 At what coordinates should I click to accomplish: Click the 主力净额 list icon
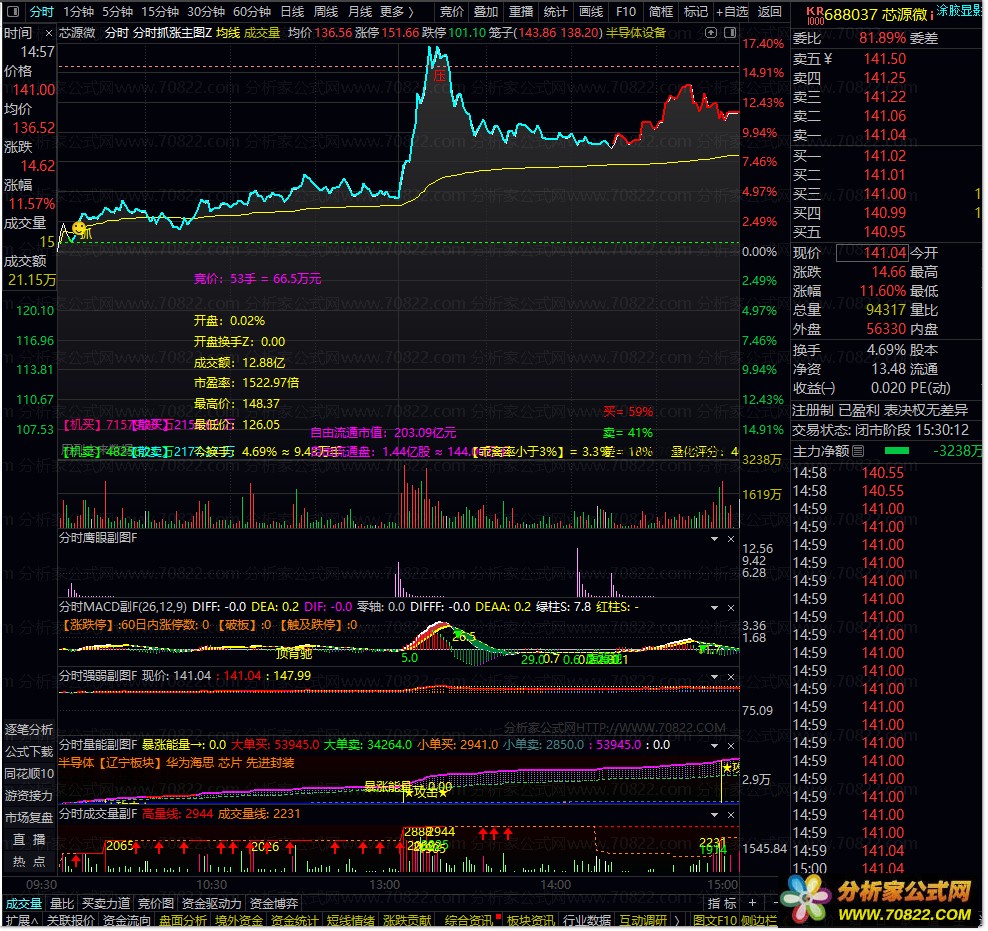click(x=860, y=452)
